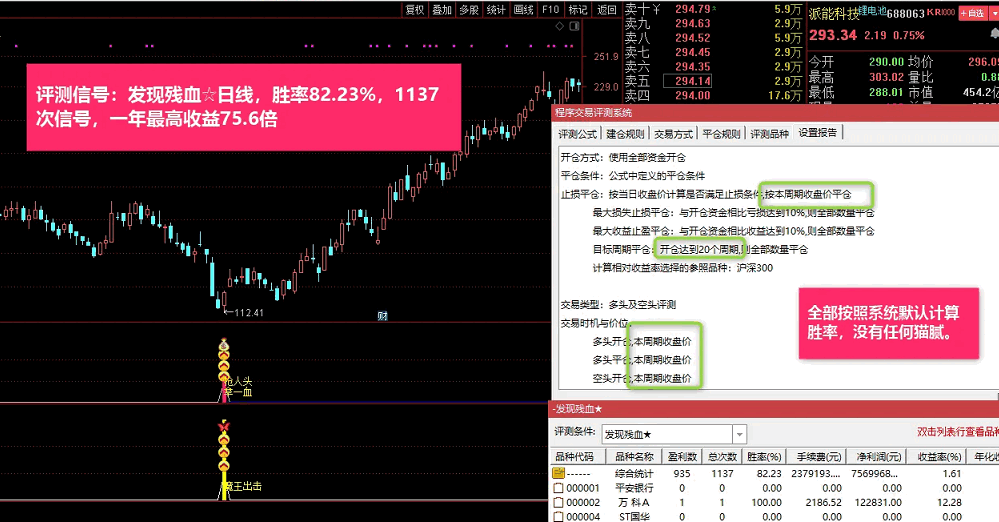Click the 卖四 price 294.00

coord(693,95)
